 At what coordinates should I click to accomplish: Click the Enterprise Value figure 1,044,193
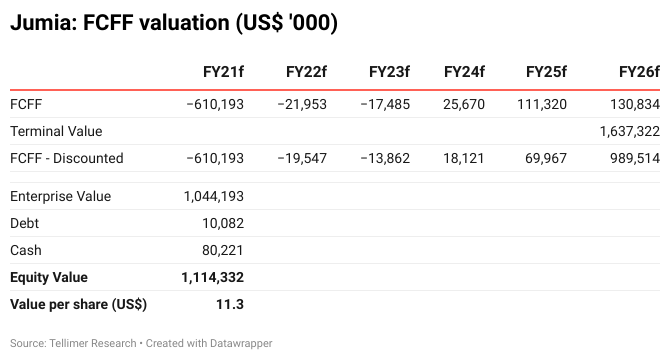click(x=214, y=196)
